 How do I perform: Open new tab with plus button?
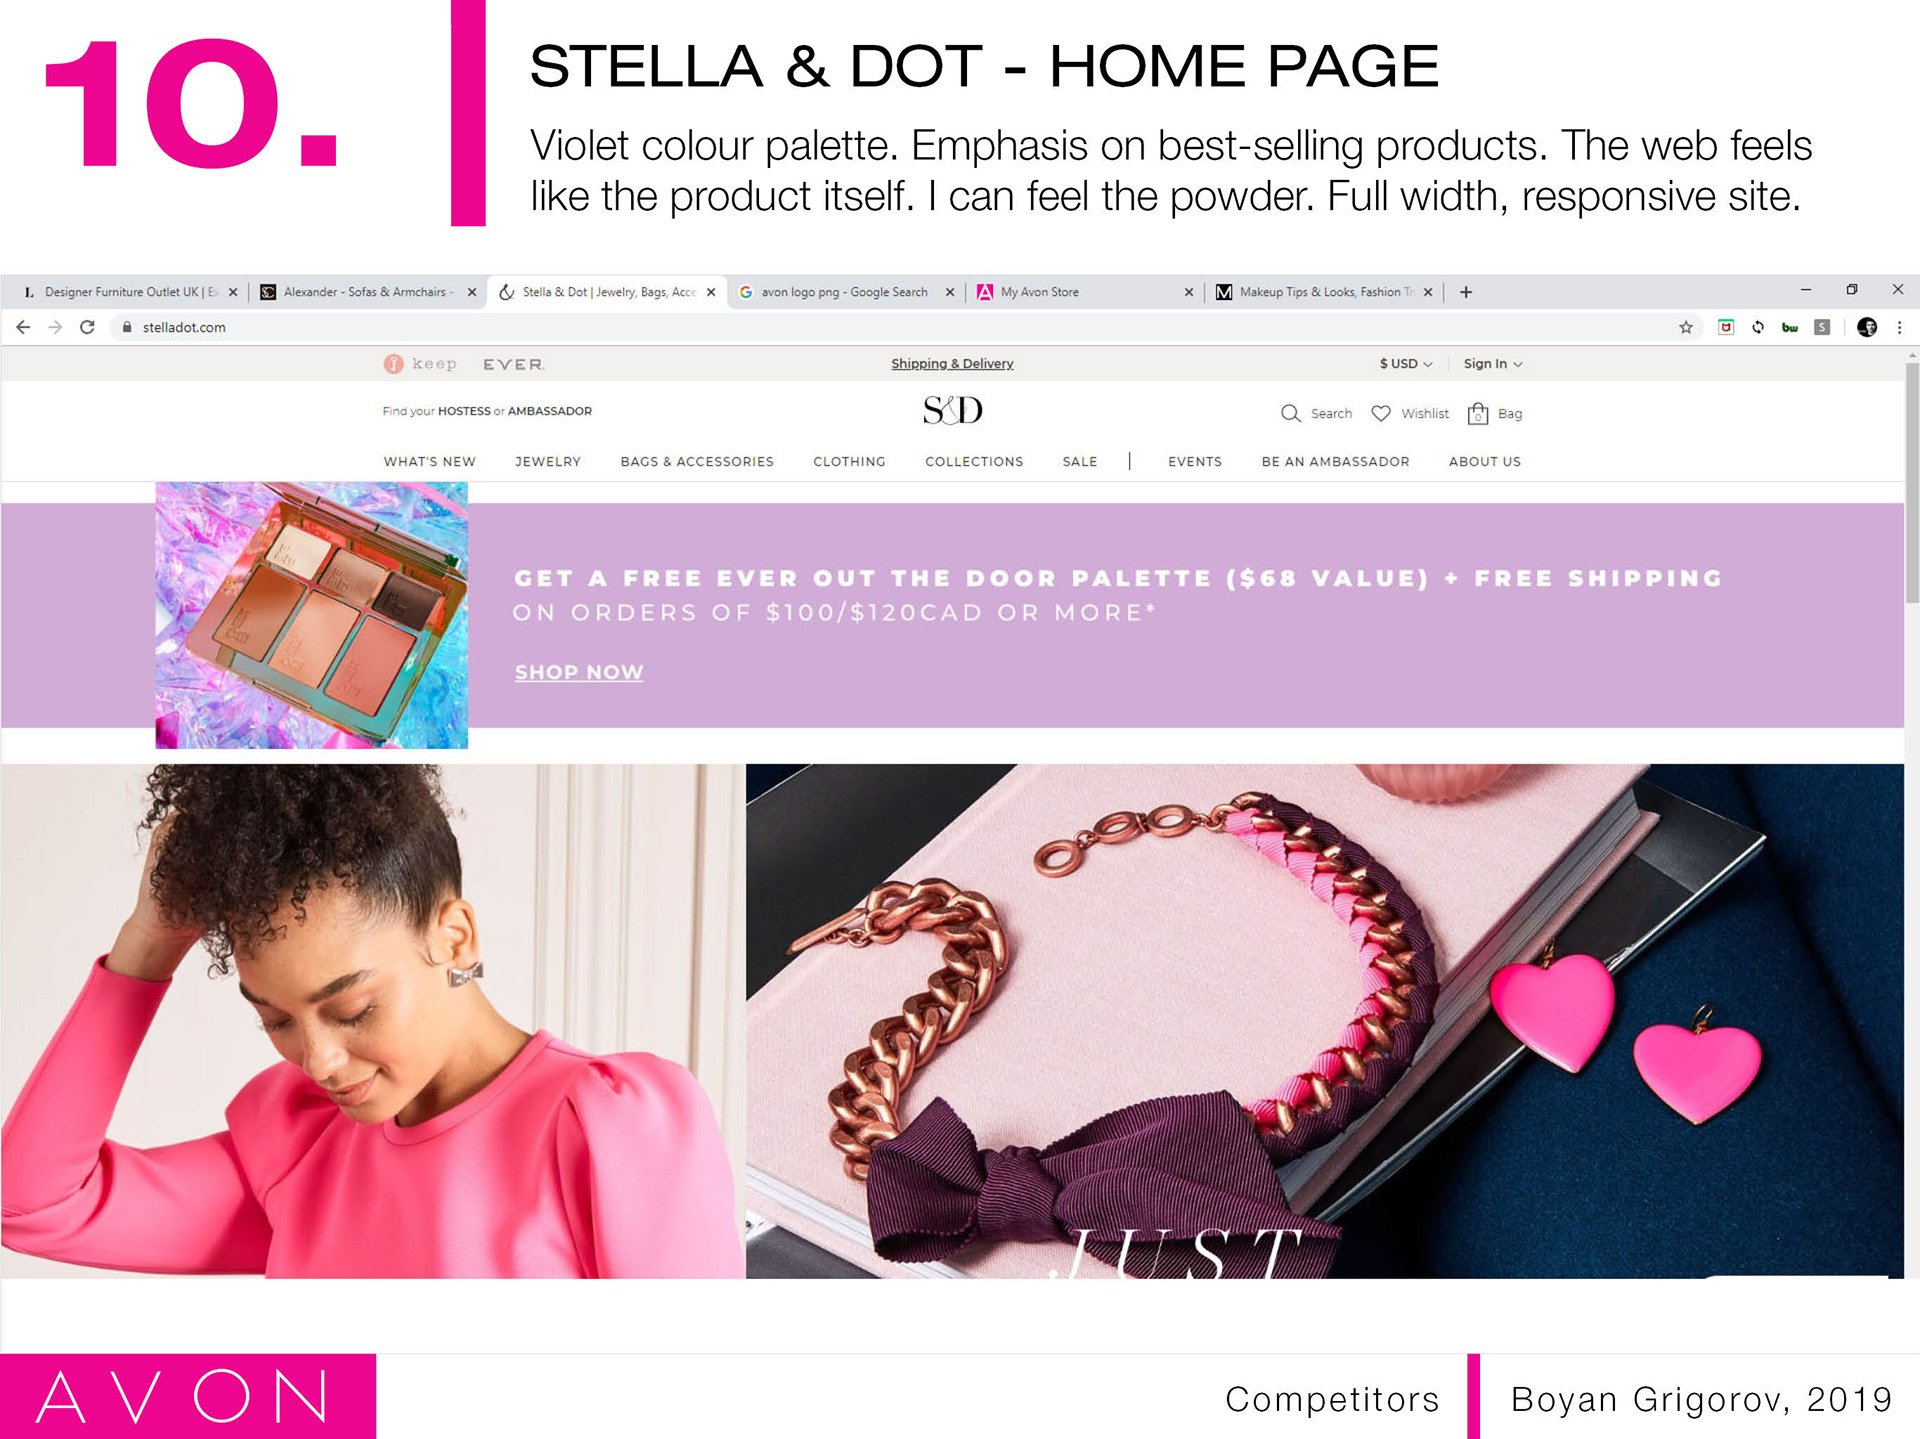click(x=1466, y=292)
